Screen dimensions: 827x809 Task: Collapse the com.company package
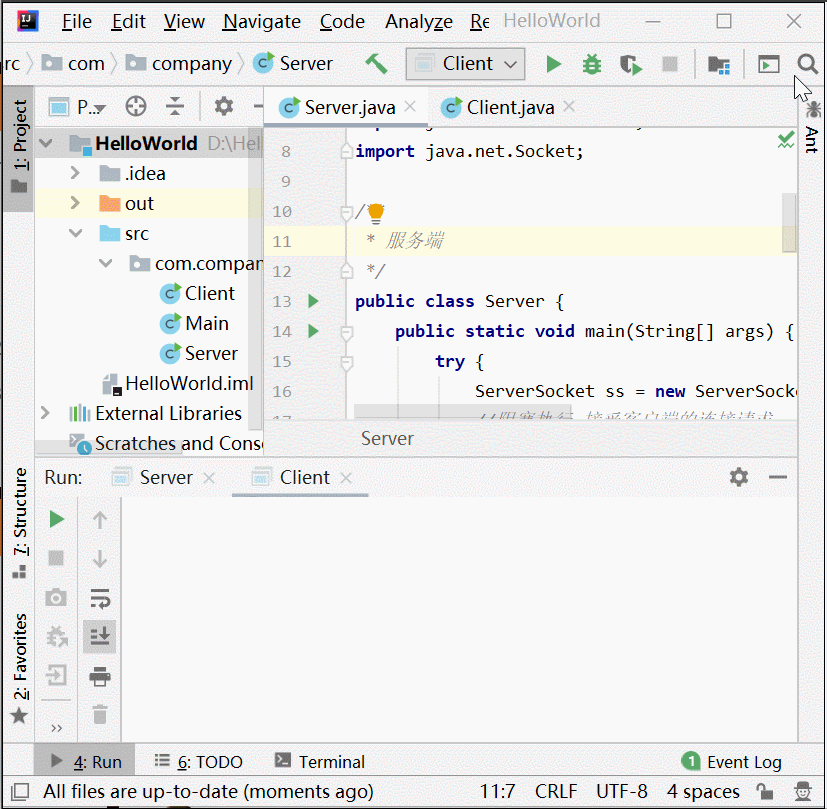click(106, 263)
